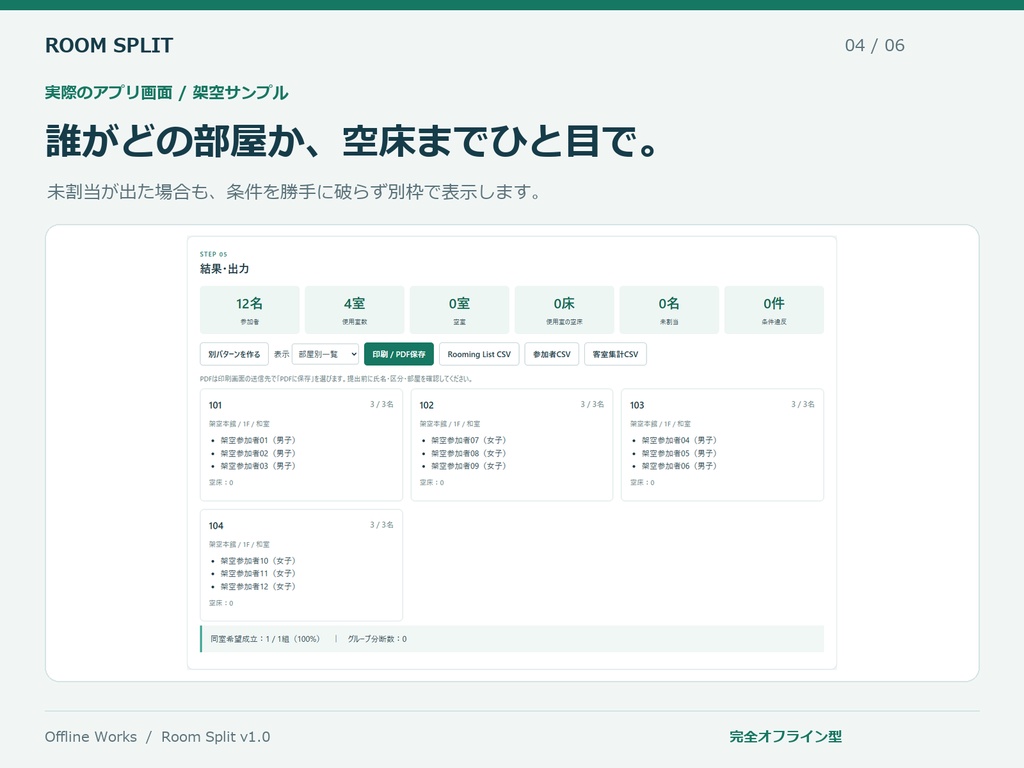This screenshot has width=1024, height=768.
Task: Select participant 架空参加者08（女子）
Action: [x=469, y=453]
